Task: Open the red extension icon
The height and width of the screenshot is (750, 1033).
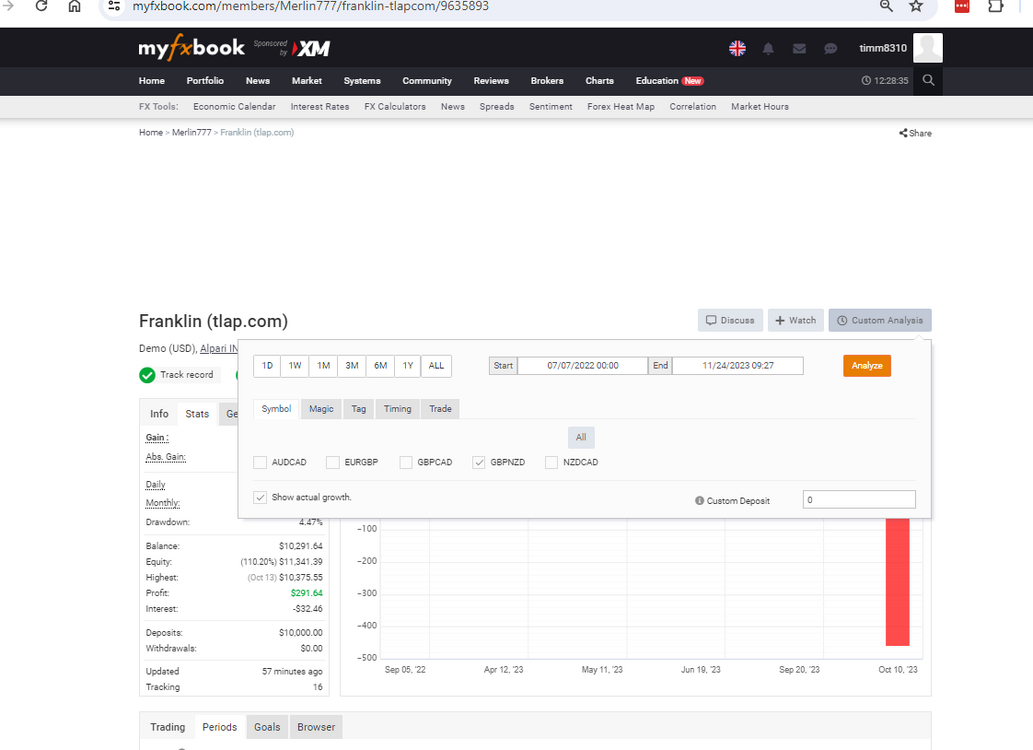Action: coord(962,6)
